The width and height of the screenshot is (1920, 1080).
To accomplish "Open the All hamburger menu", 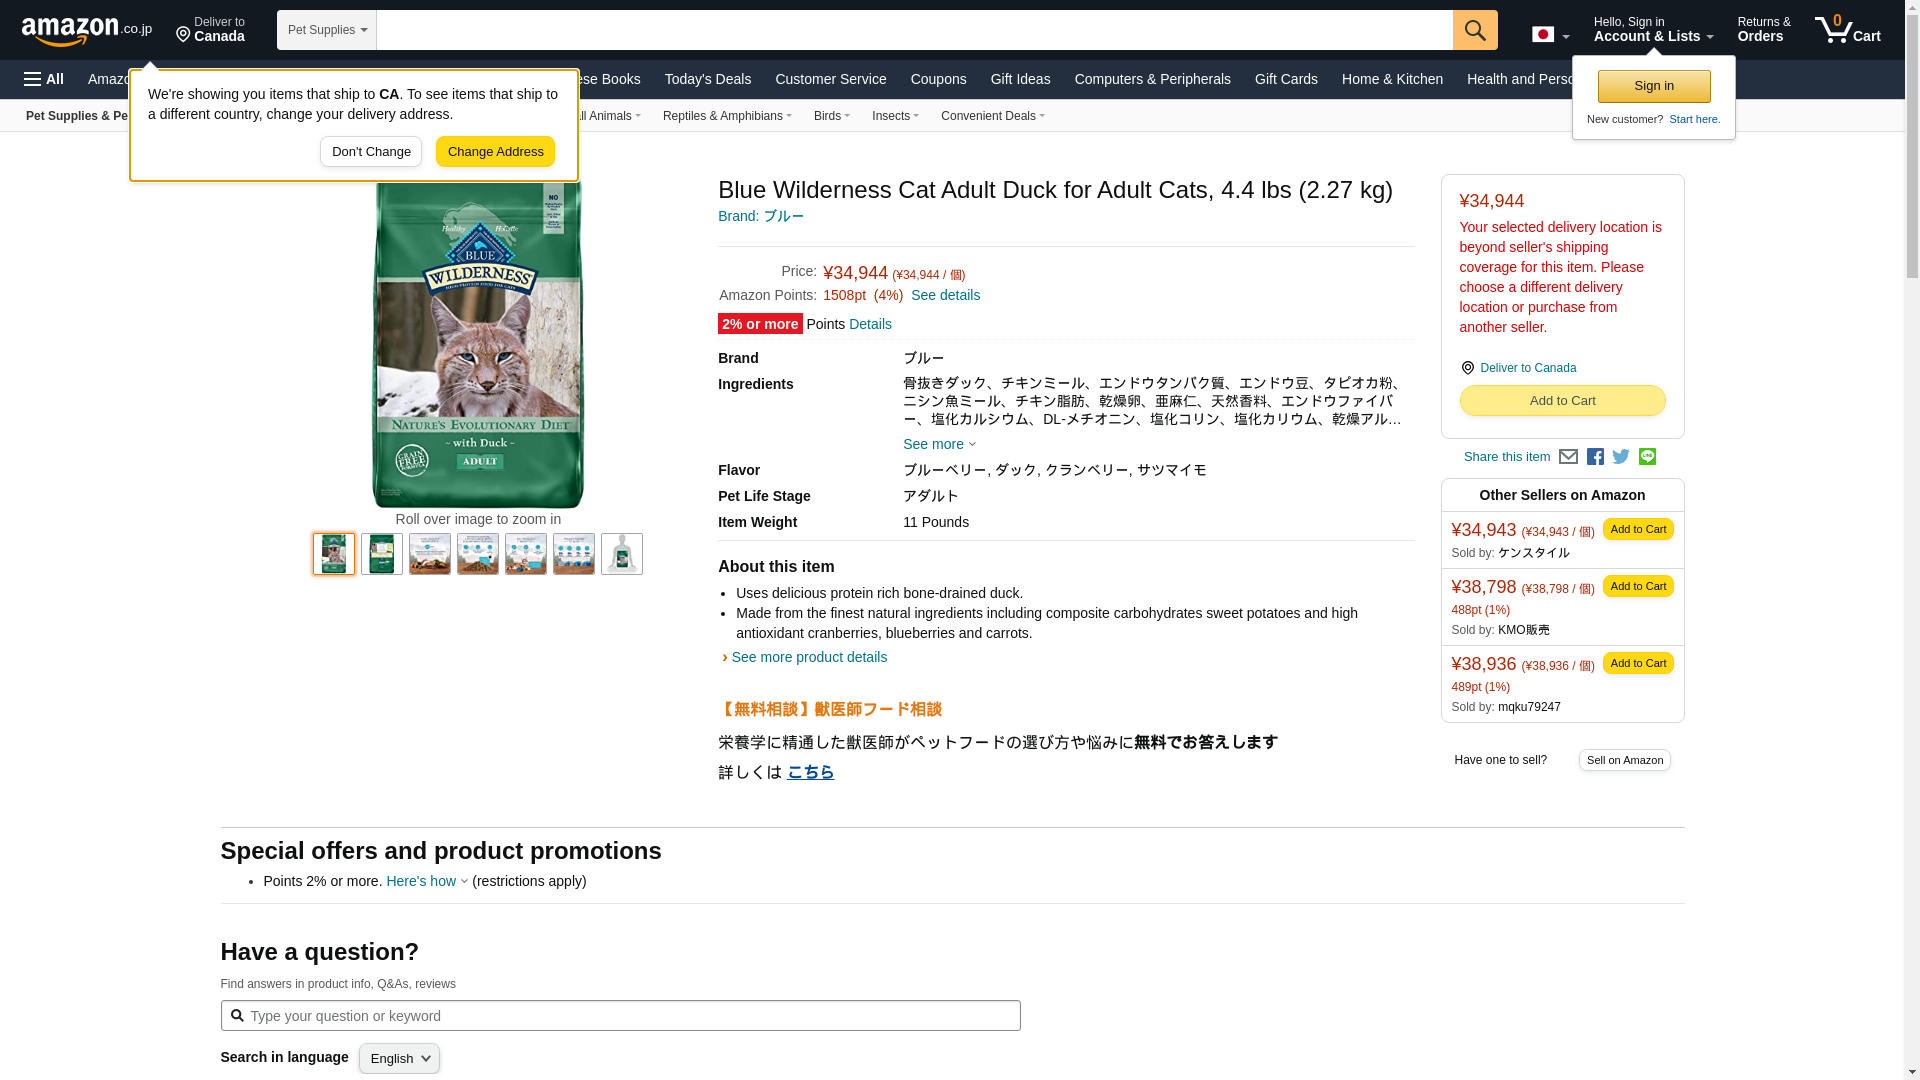I will point(44,79).
